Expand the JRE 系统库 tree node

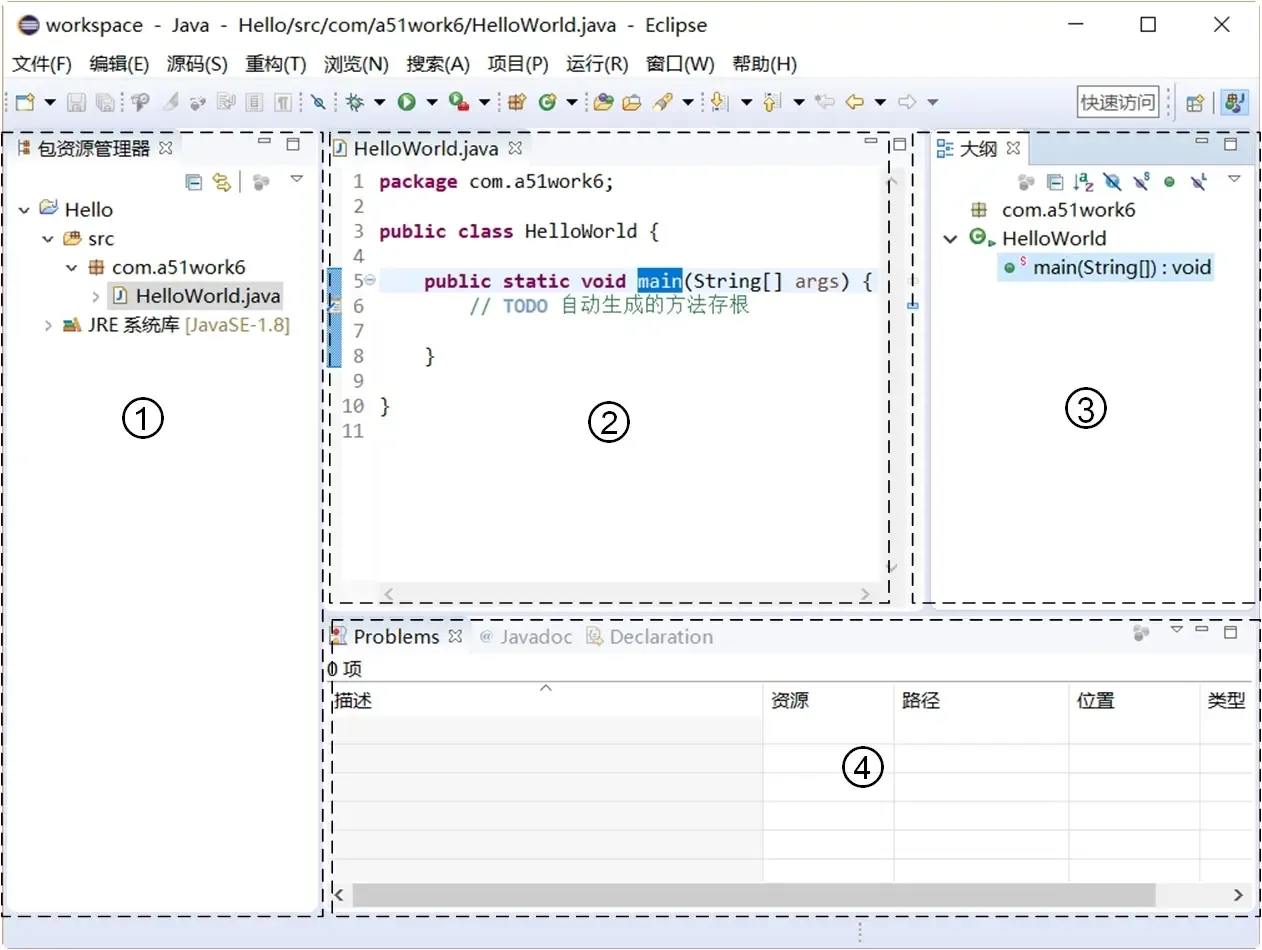point(48,325)
